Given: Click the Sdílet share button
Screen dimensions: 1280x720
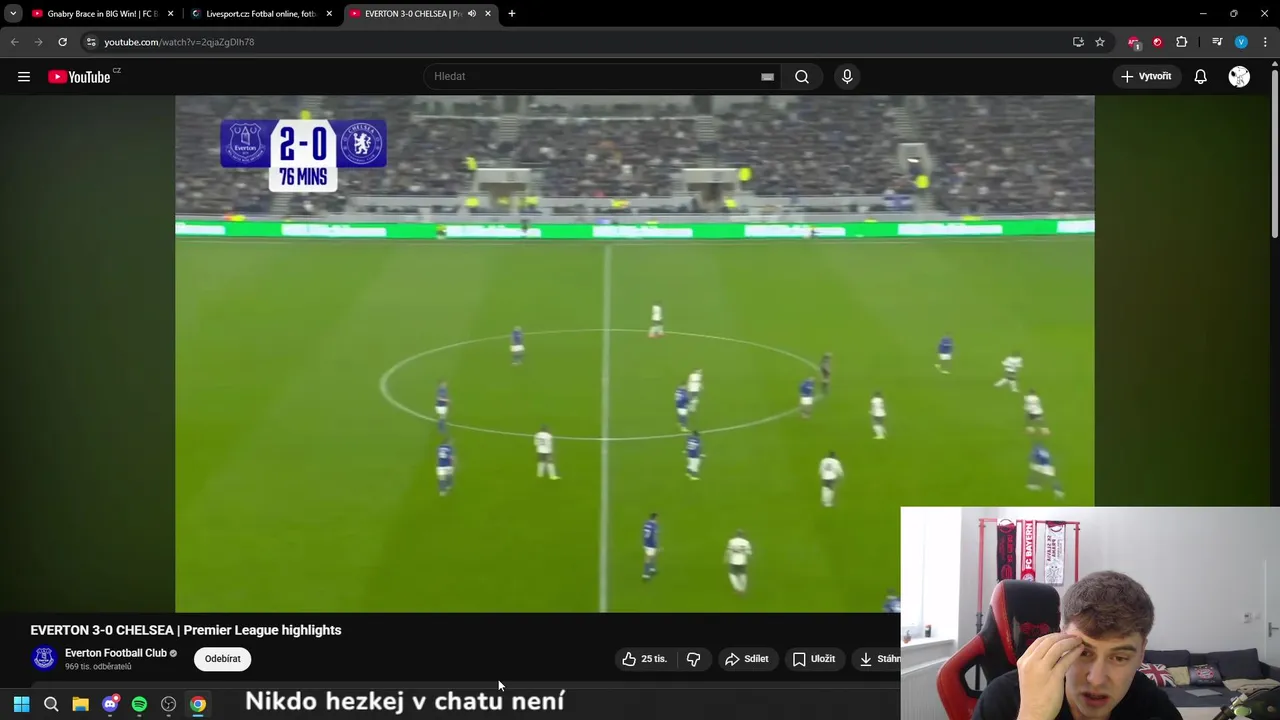Looking at the screenshot, I should click(x=746, y=659).
